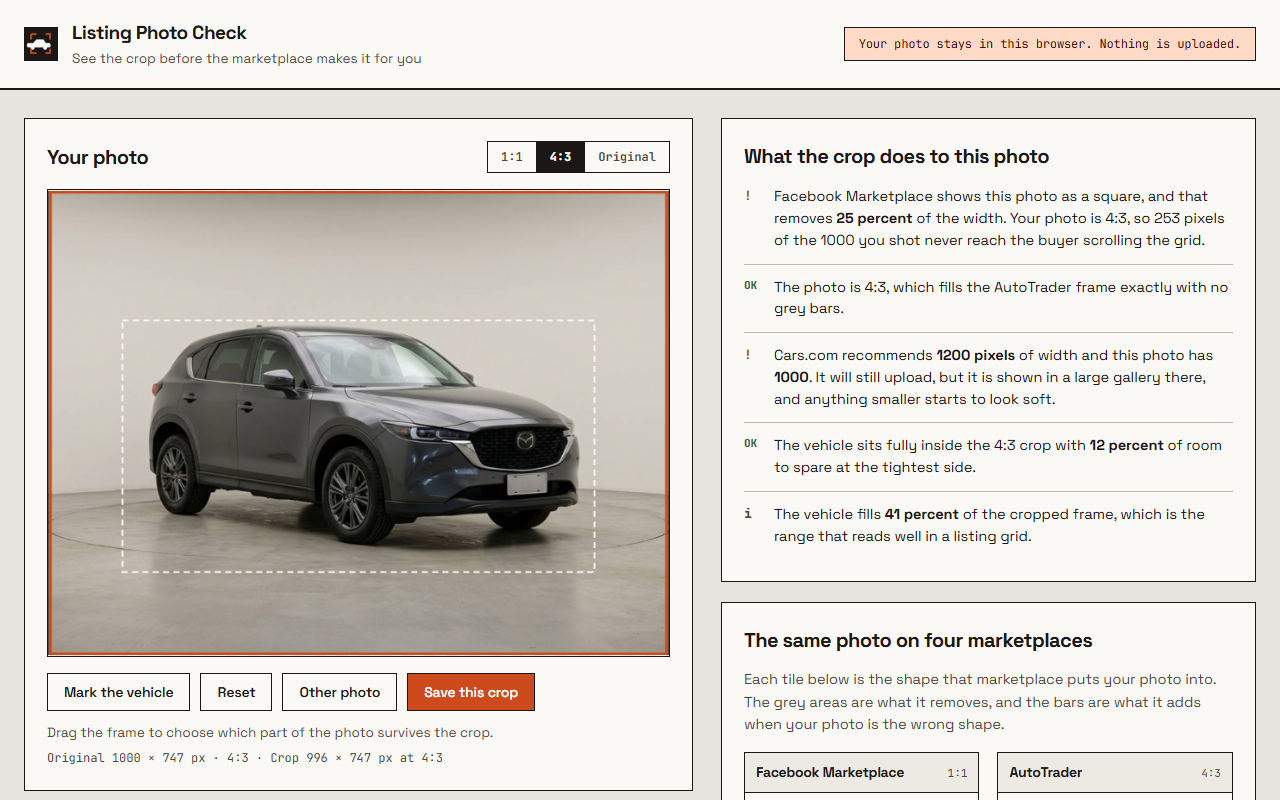Click the "Your photo" heading
The image size is (1280, 800).
click(x=98, y=157)
